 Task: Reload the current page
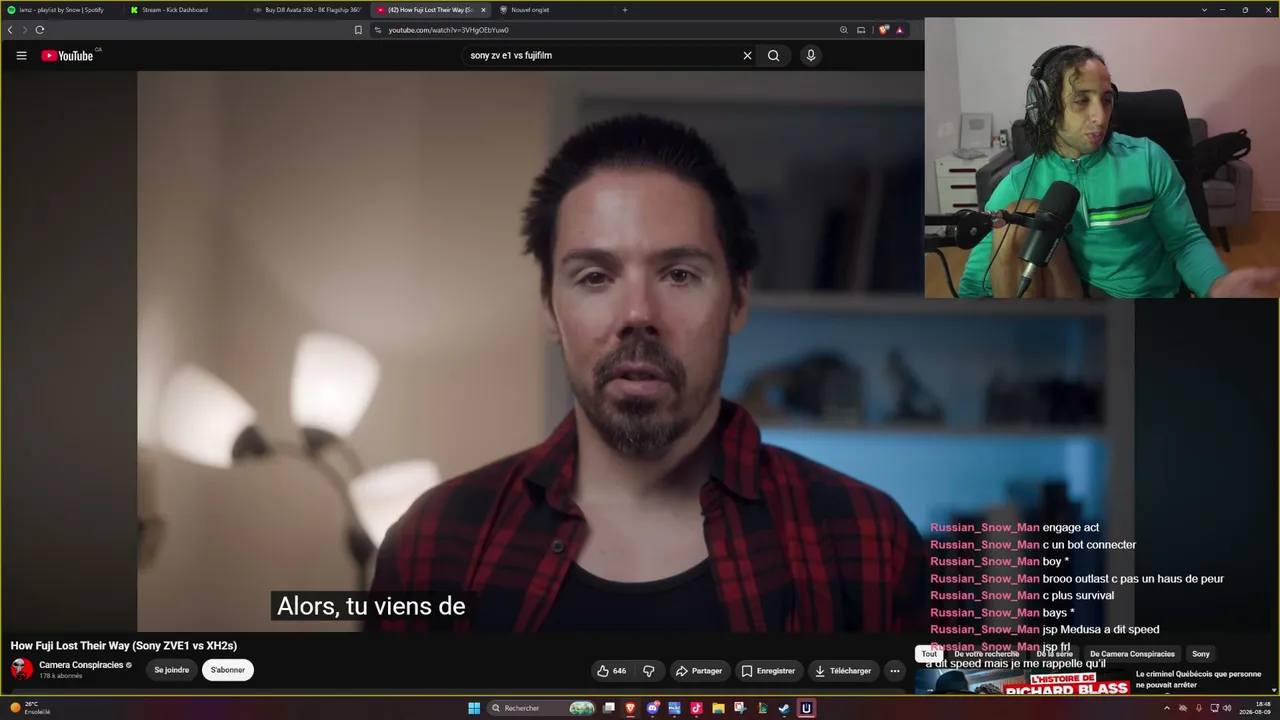[40, 30]
